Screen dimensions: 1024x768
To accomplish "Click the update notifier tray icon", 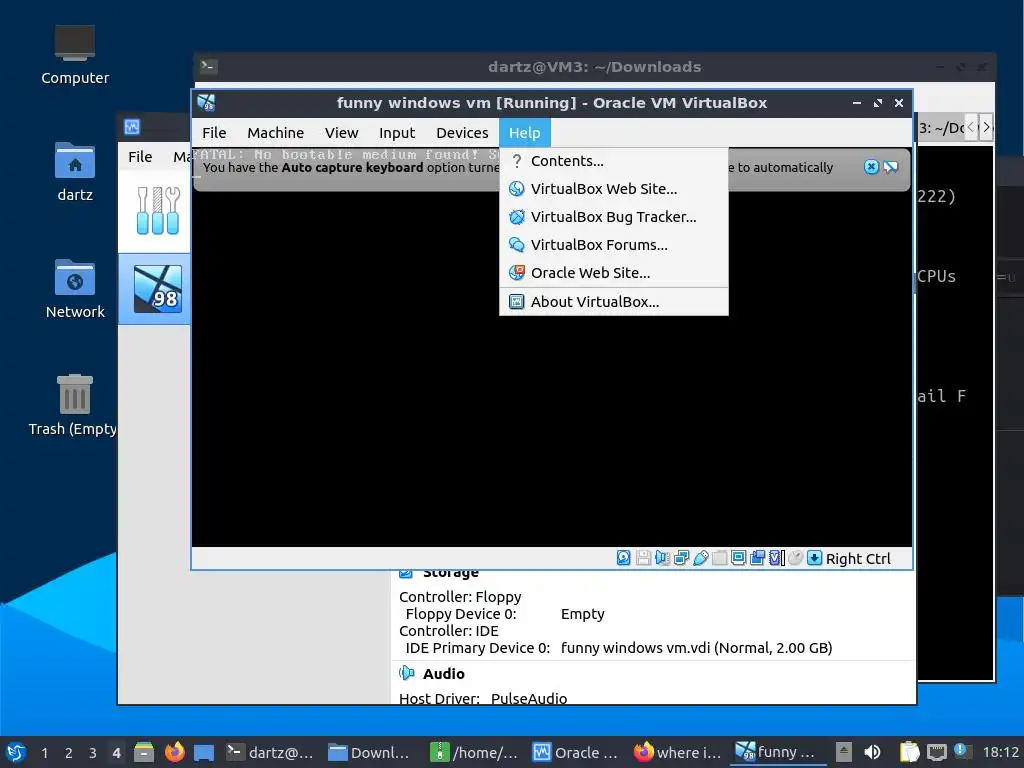I will pos(961,751).
